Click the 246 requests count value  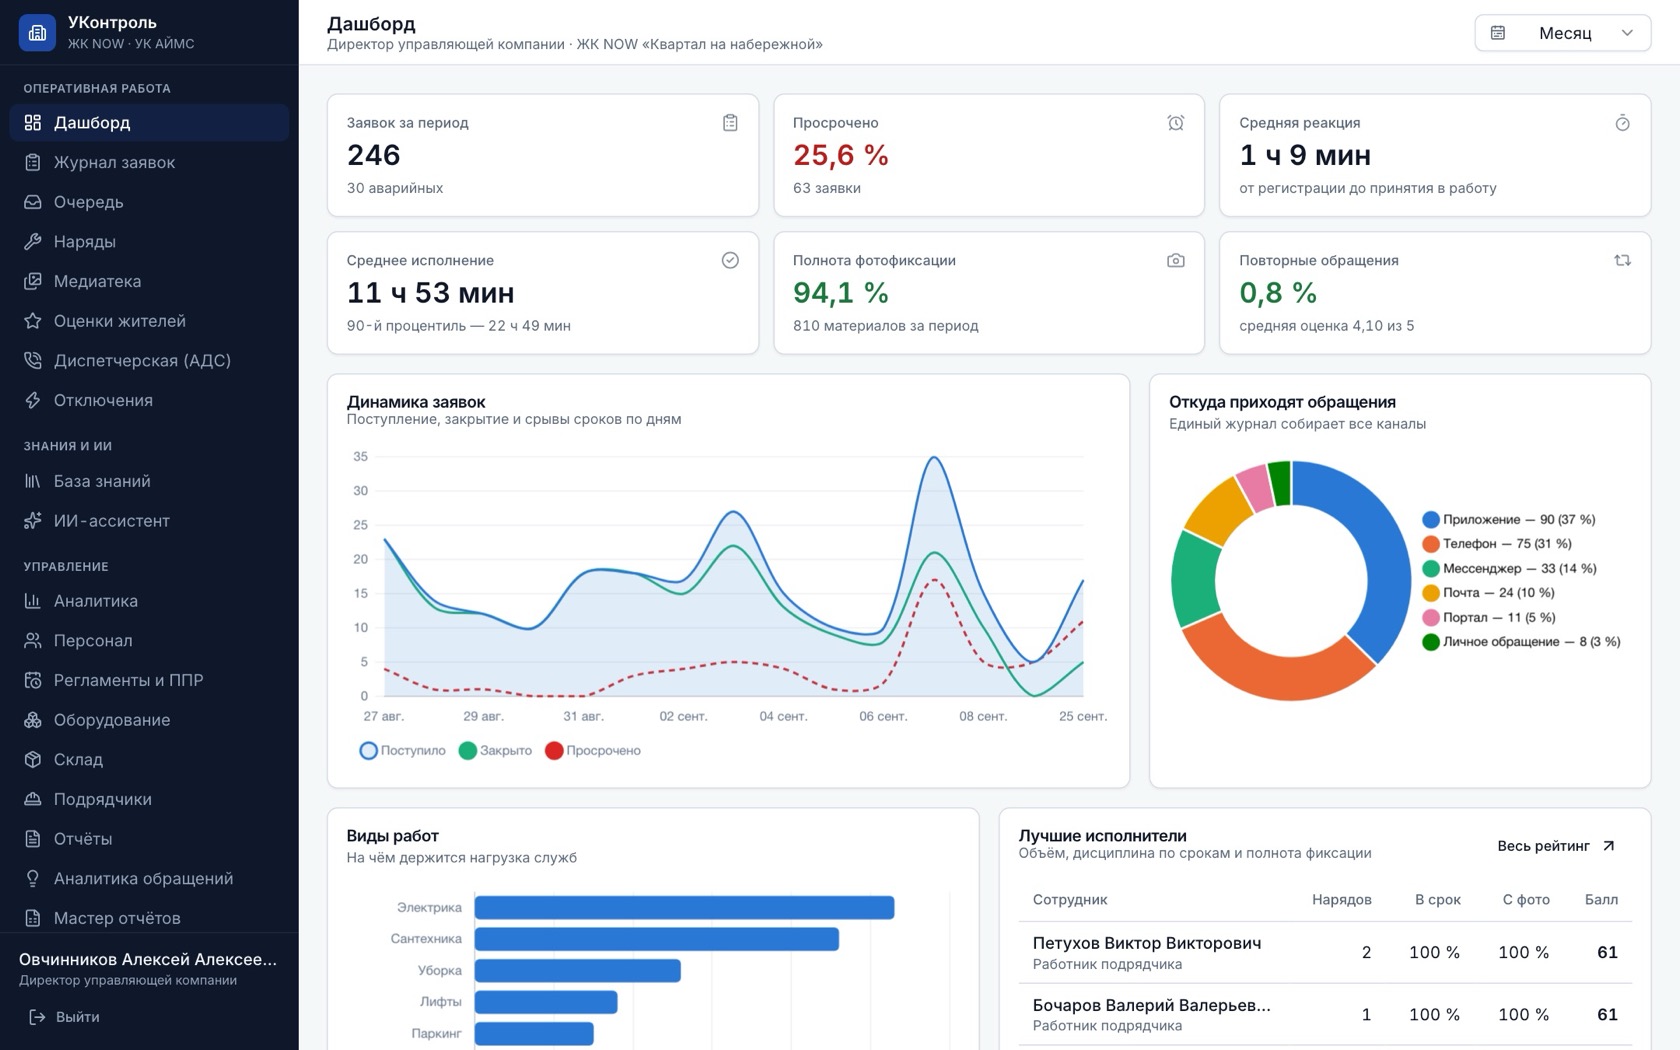click(x=374, y=155)
